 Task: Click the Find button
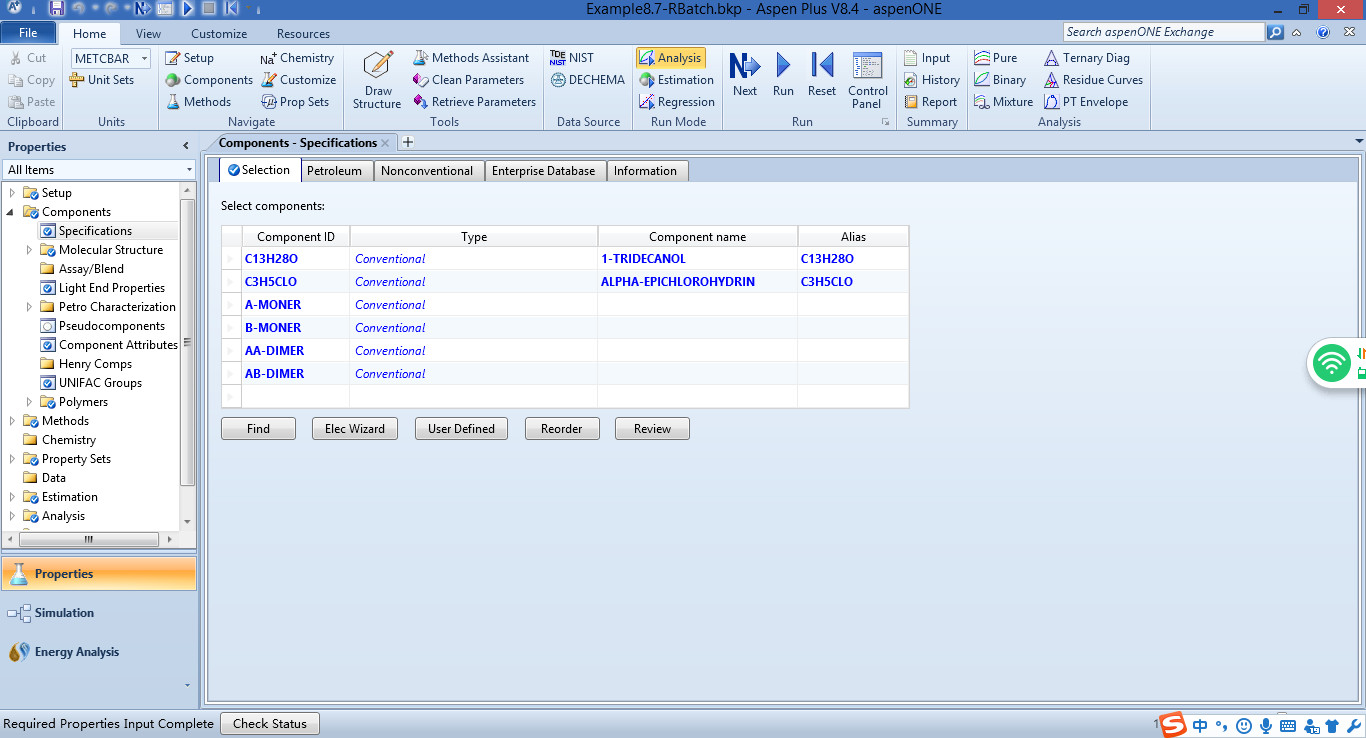click(x=258, y=429)
